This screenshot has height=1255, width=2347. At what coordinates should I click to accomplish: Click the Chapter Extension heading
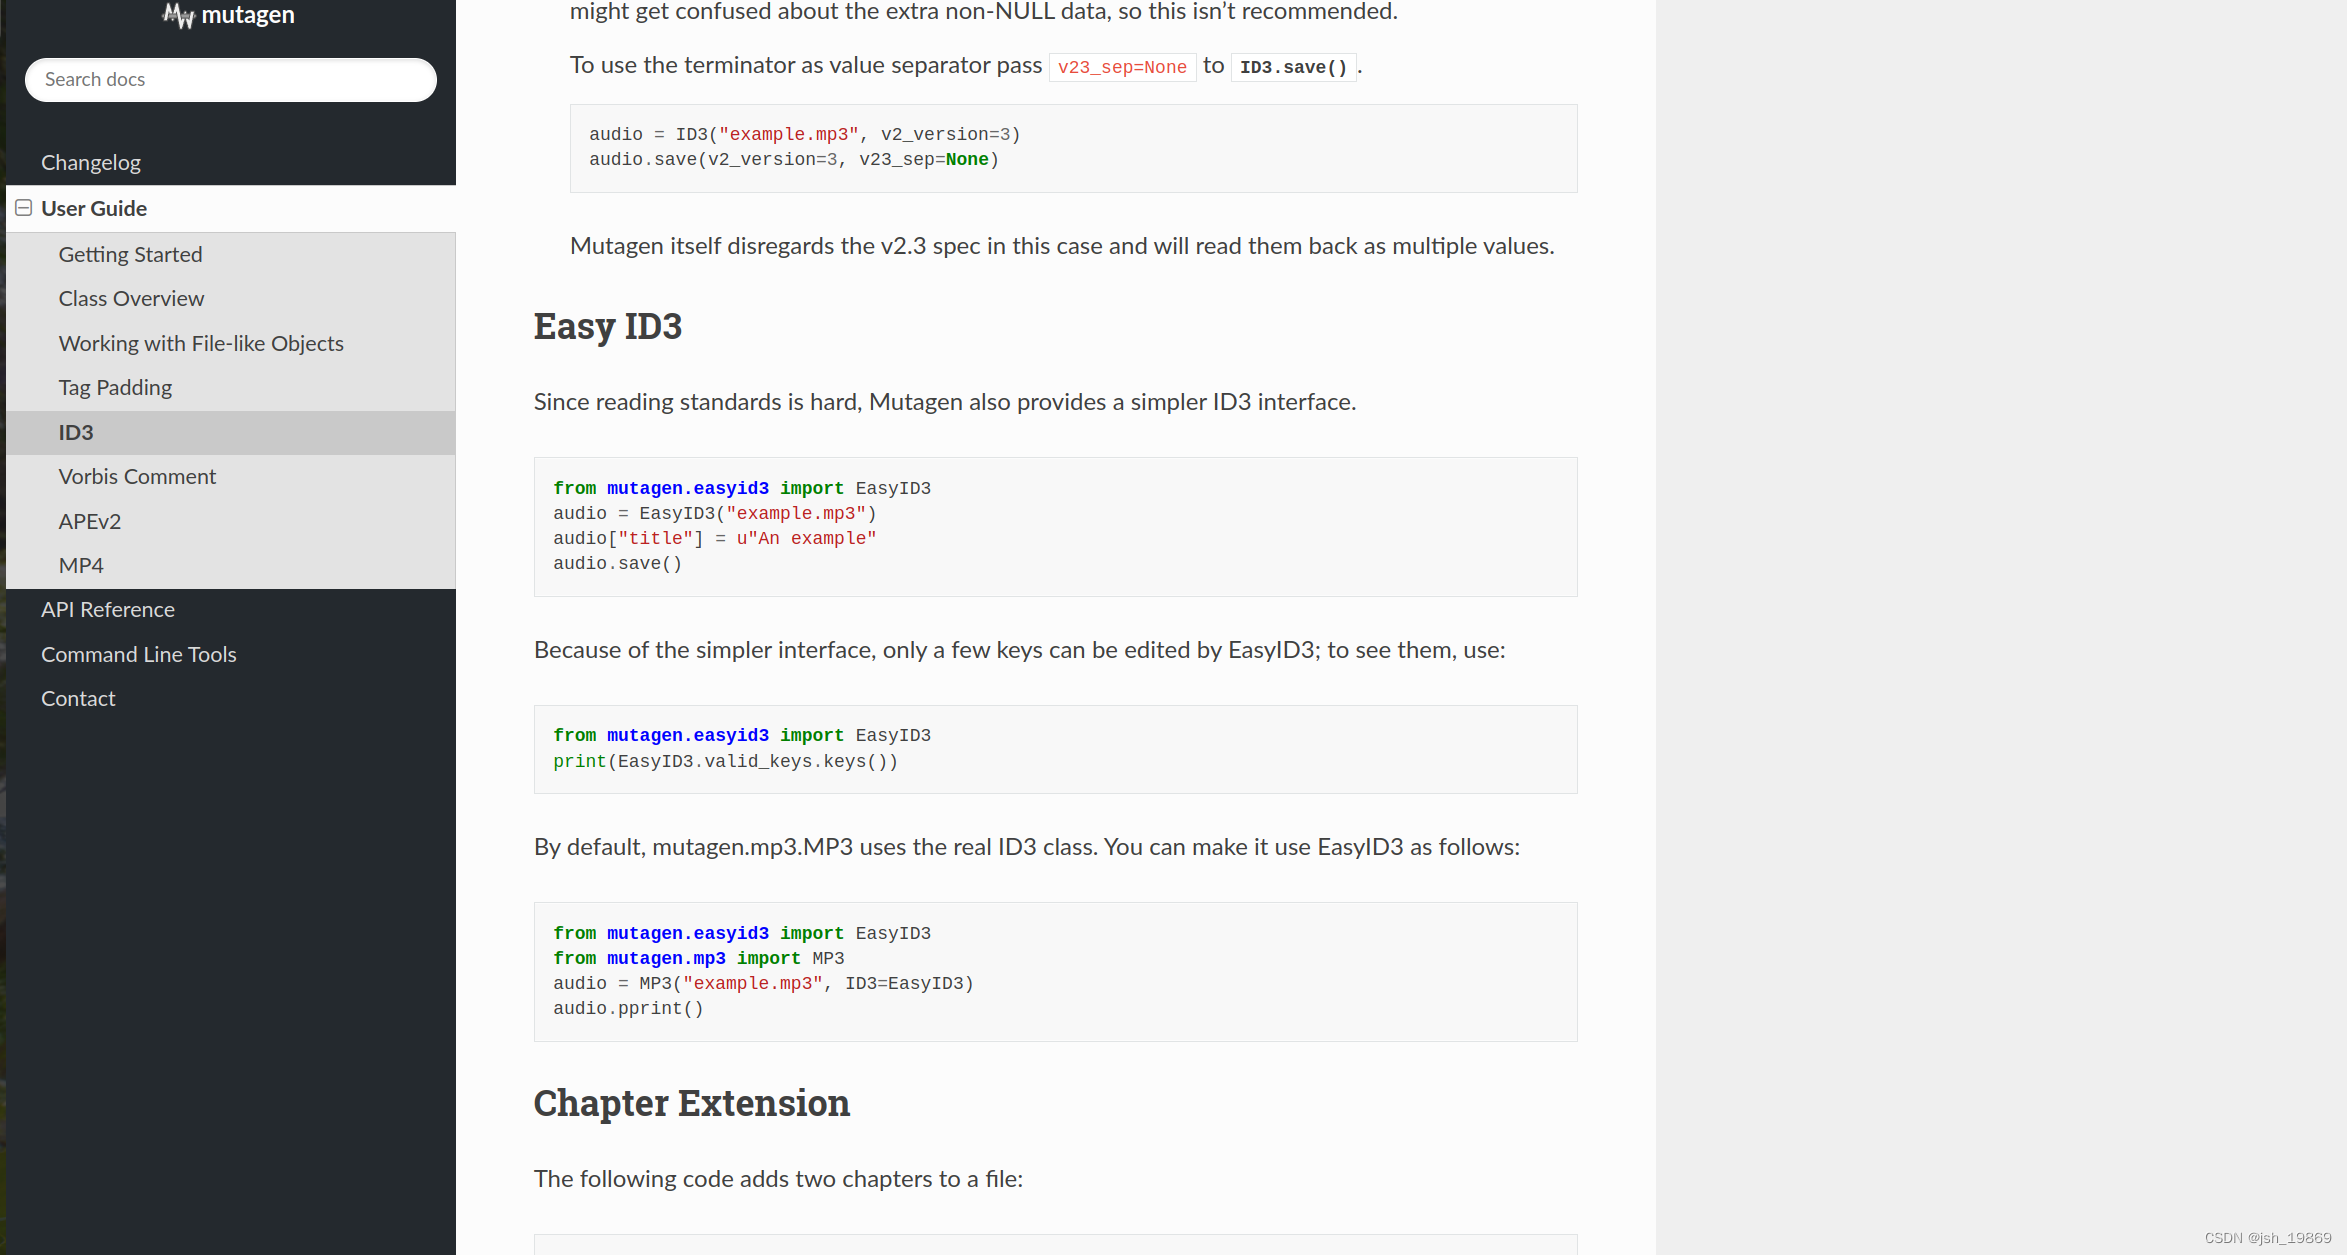pos(692,1104)
